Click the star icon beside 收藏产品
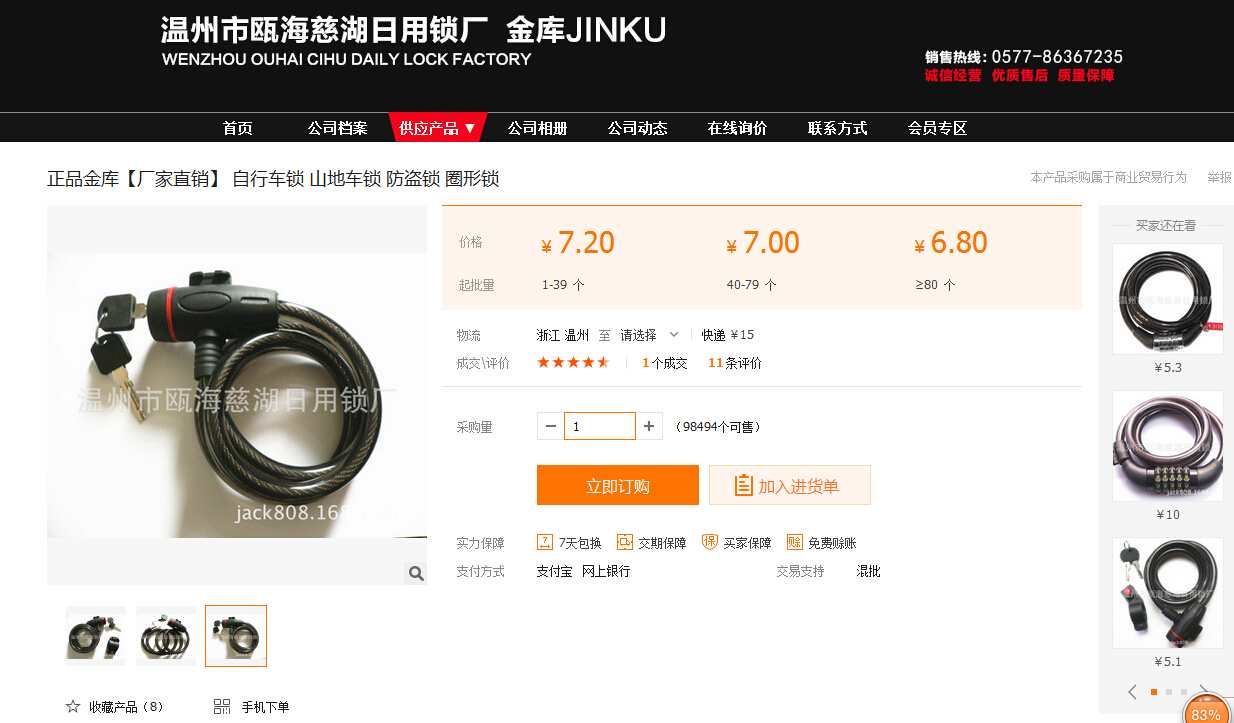1234x723 pixels. 73,706
